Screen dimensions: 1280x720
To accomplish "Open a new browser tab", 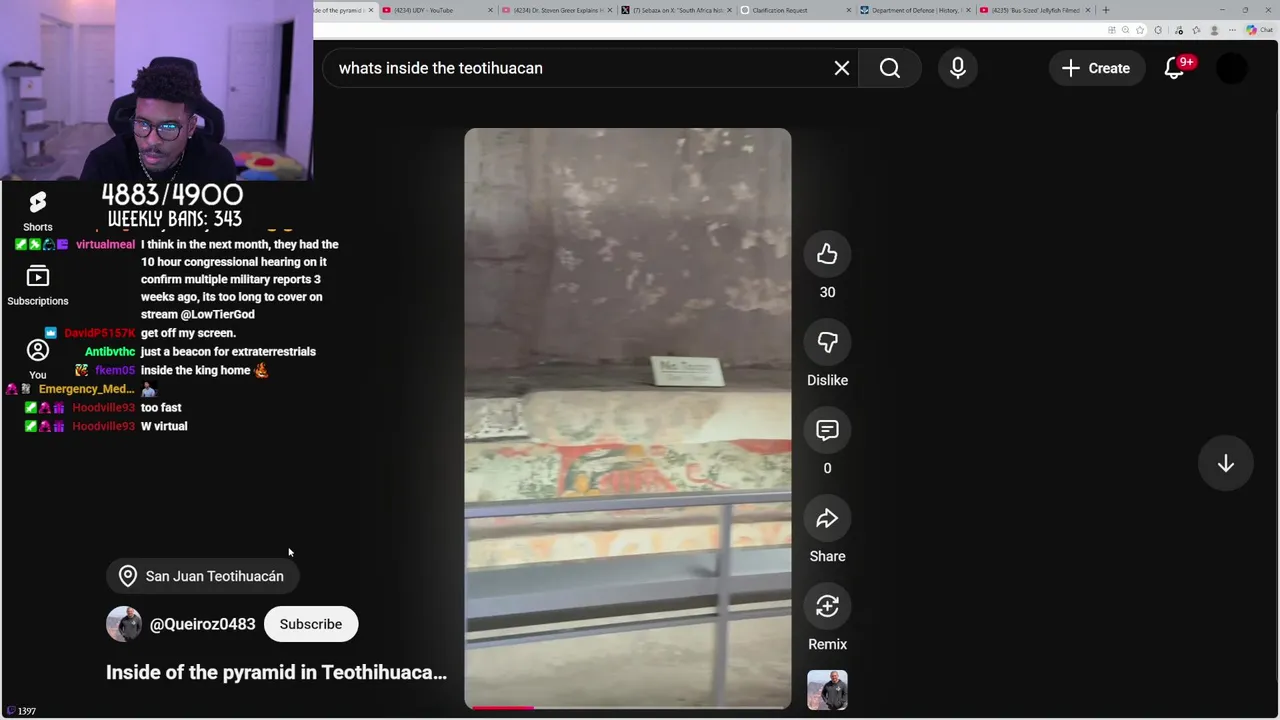I will (1105, 10).
